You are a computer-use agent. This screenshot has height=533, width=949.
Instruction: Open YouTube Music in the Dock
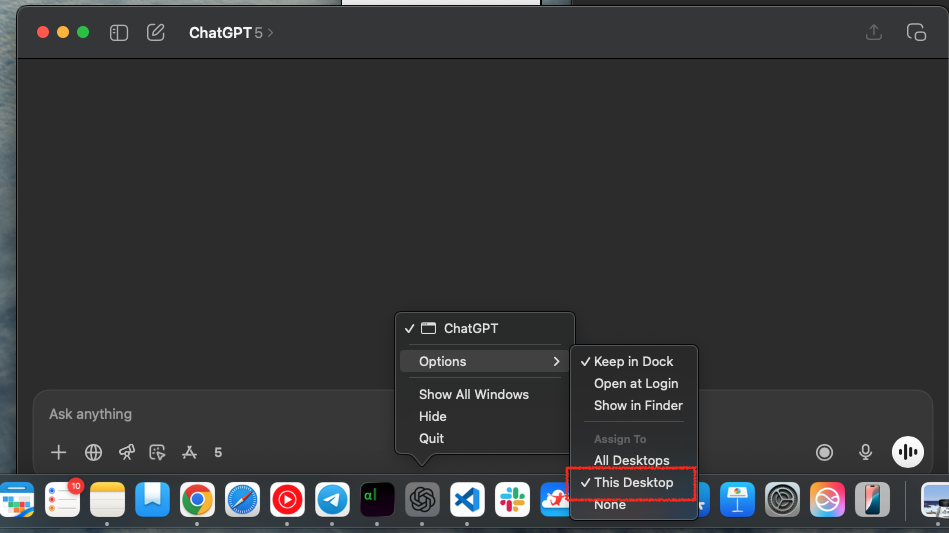287,500
